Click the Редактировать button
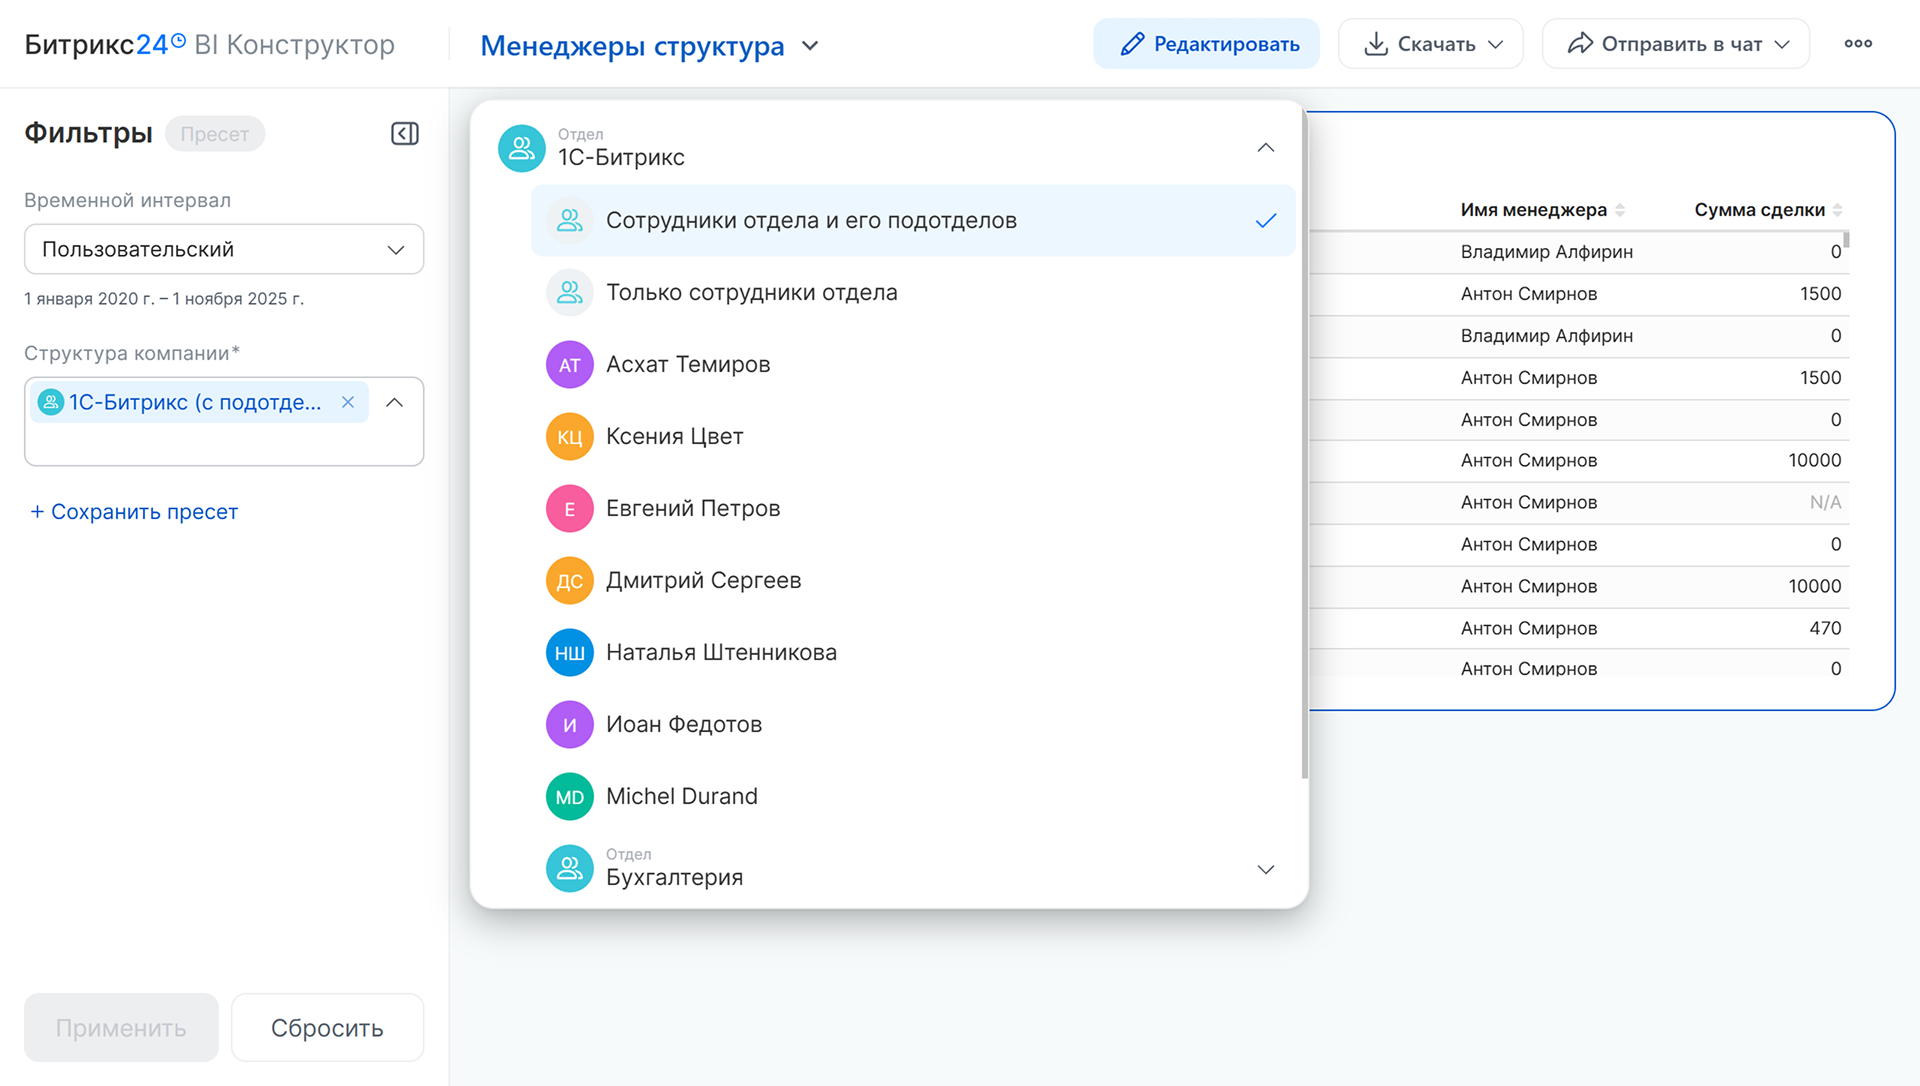 click(x=1206, y=44)
